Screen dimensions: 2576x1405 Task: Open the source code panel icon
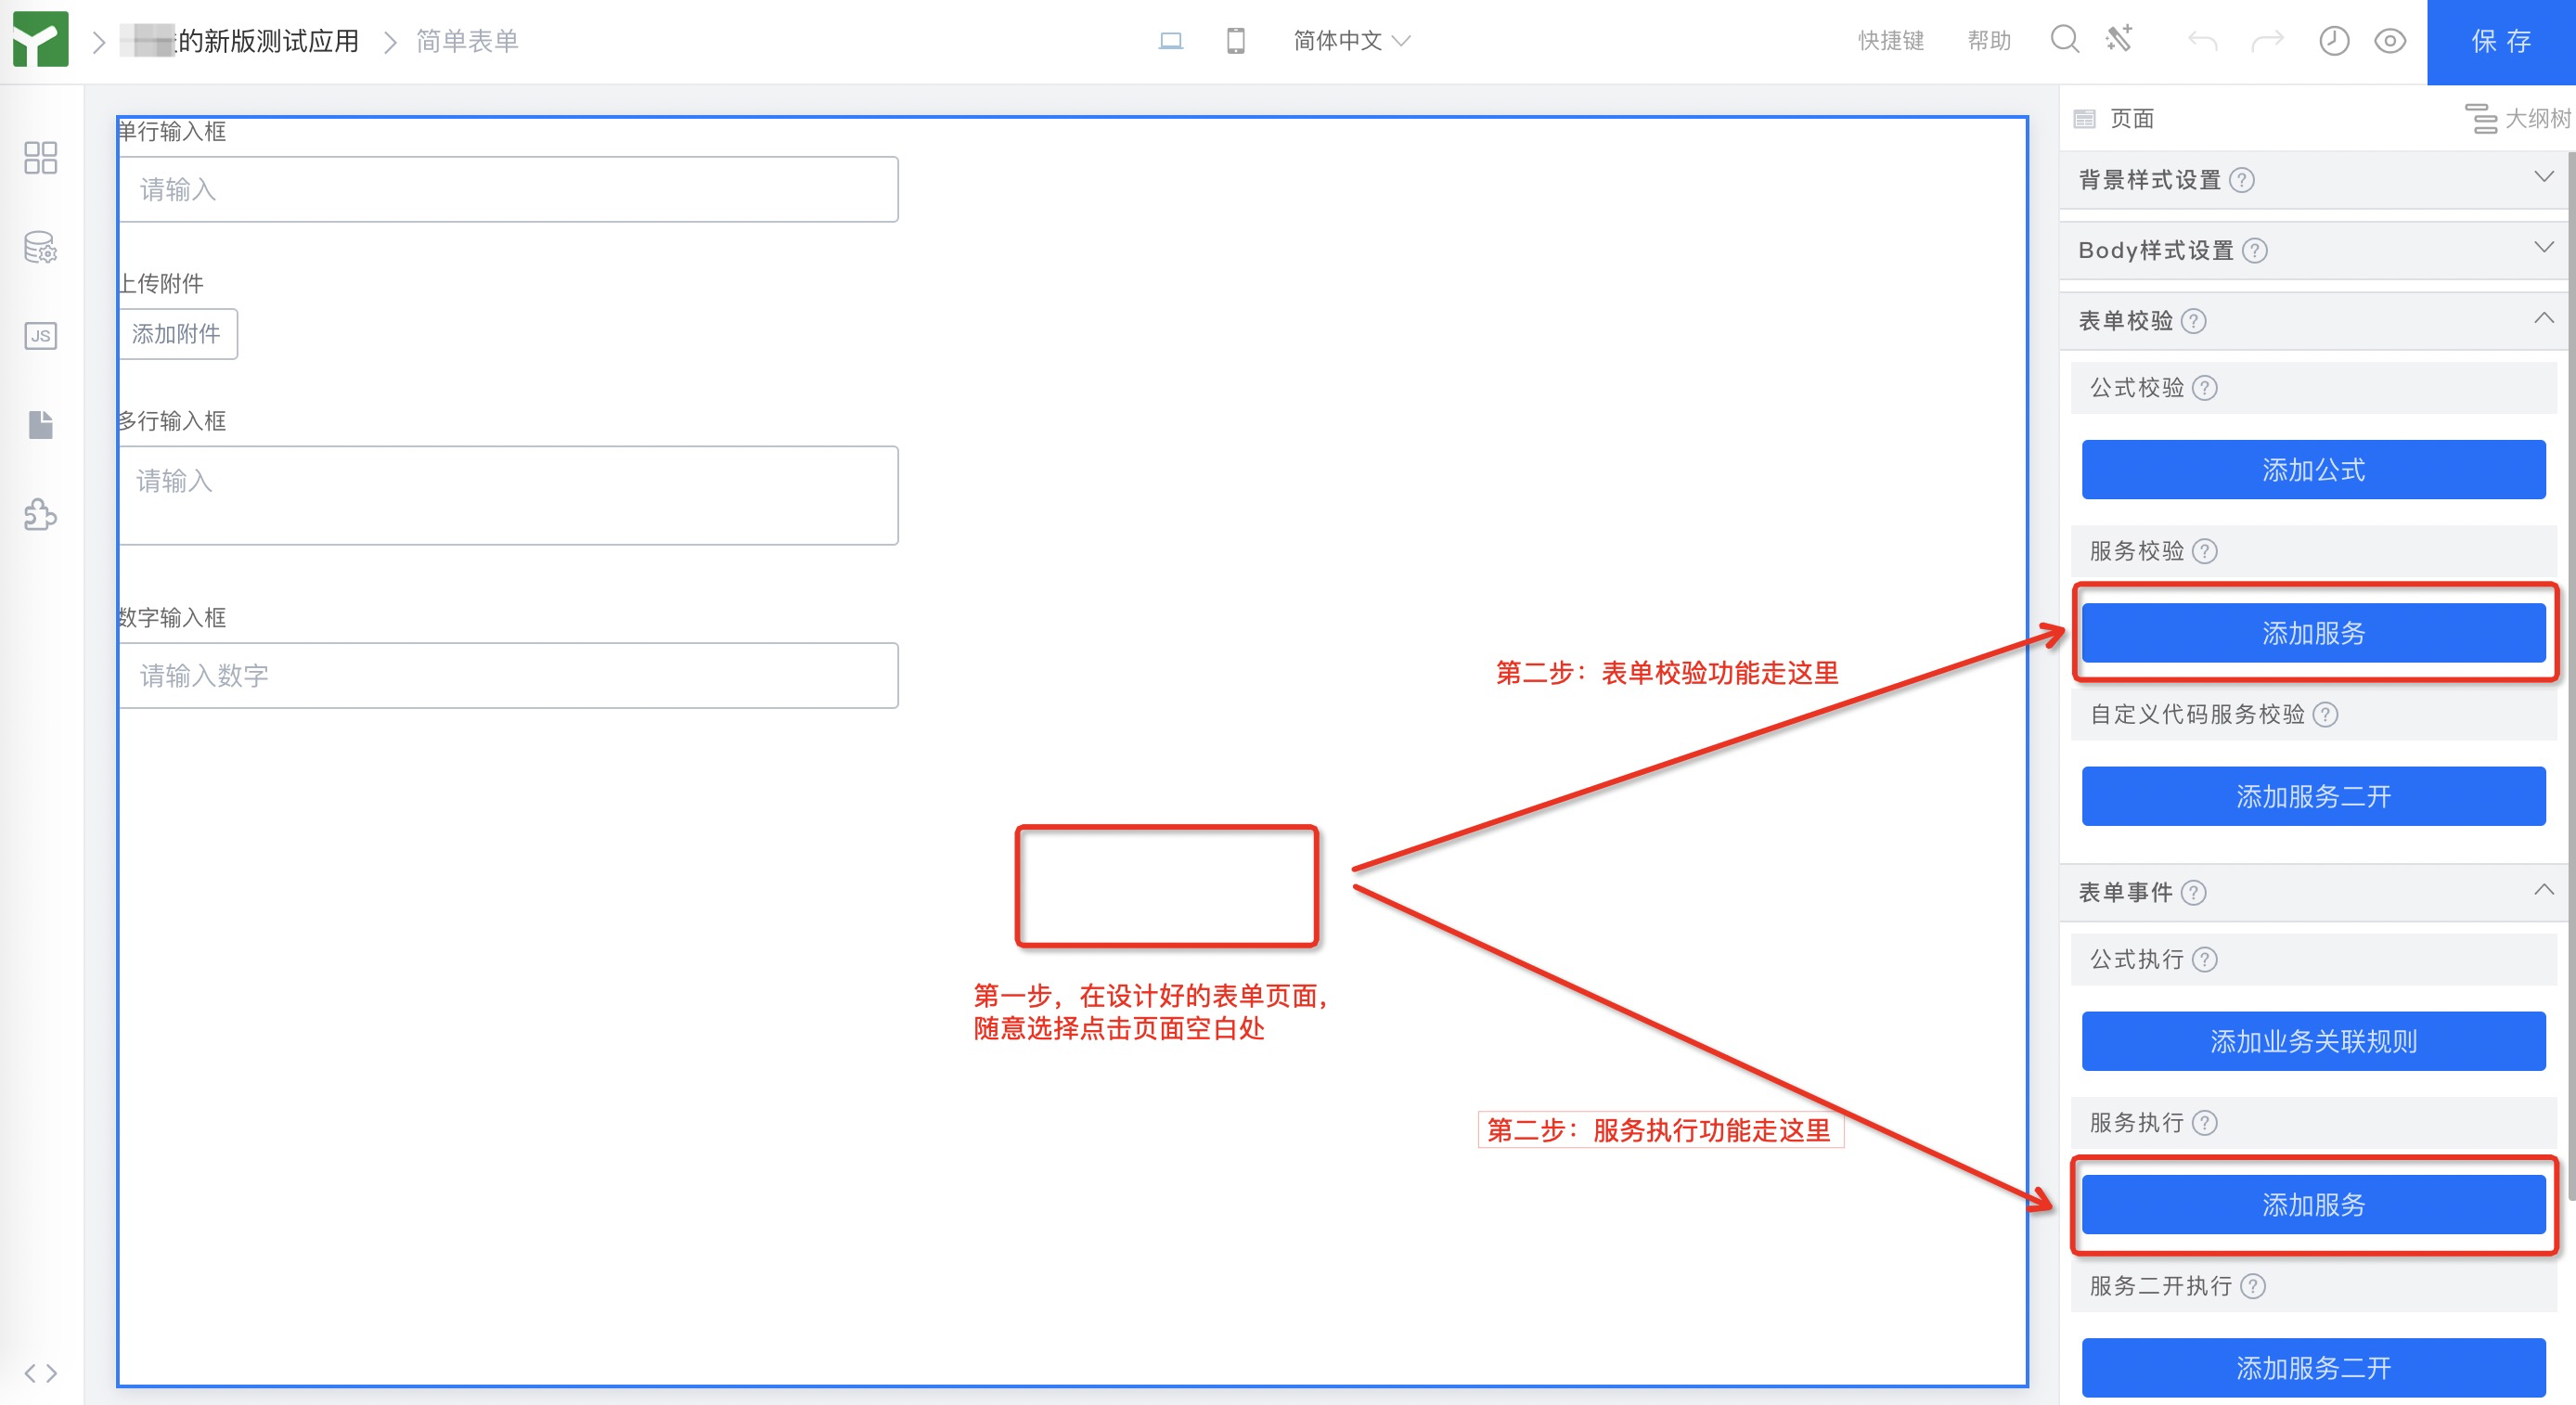point(40,1373)
